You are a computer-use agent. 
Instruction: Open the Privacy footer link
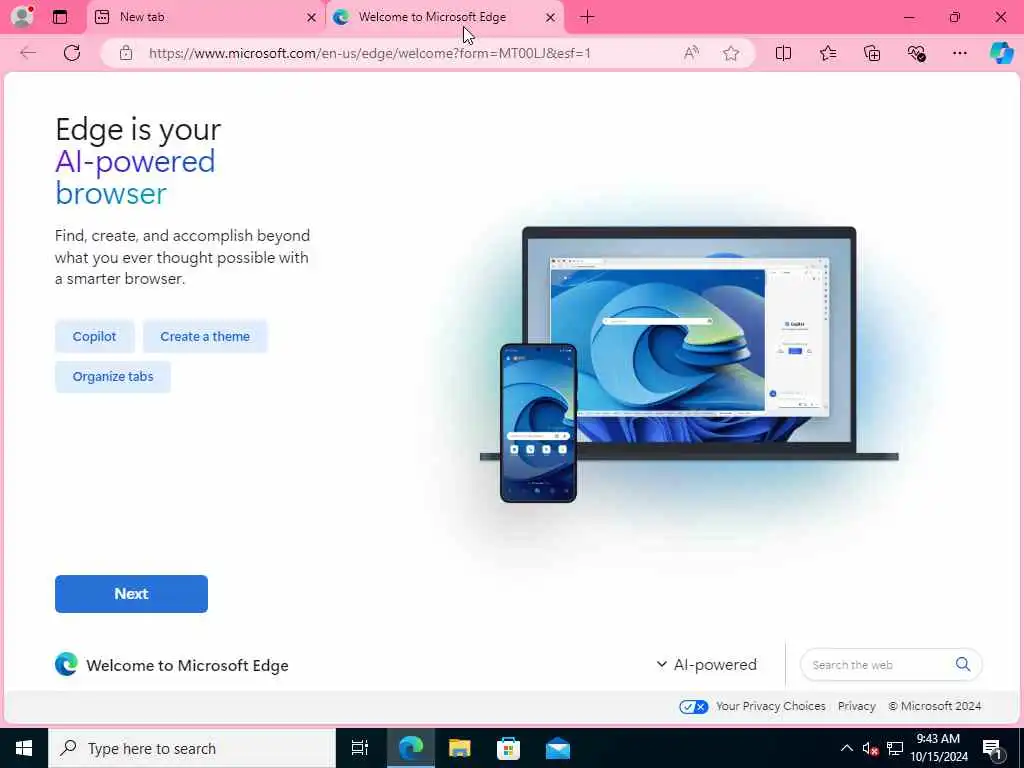pyautogui.click(x=856, y=706)
